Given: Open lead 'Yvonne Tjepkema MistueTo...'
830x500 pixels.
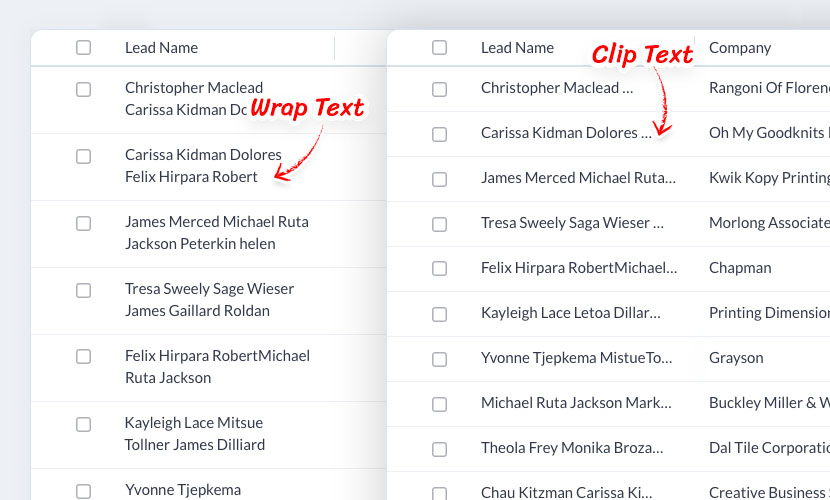Looking at the screenshot, I should (576, 358).
